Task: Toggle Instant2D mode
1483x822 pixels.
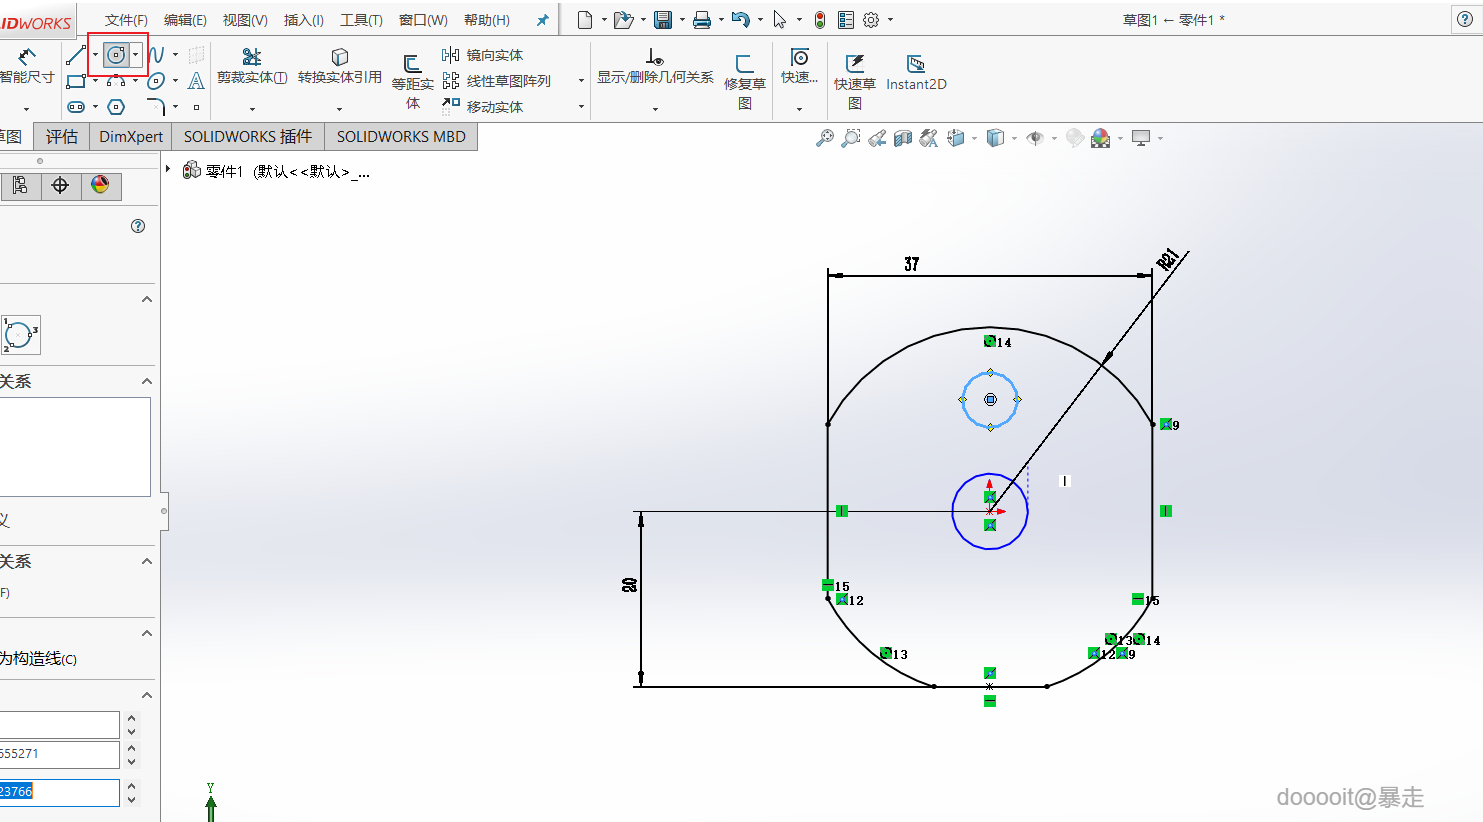Action: (916, 64)
